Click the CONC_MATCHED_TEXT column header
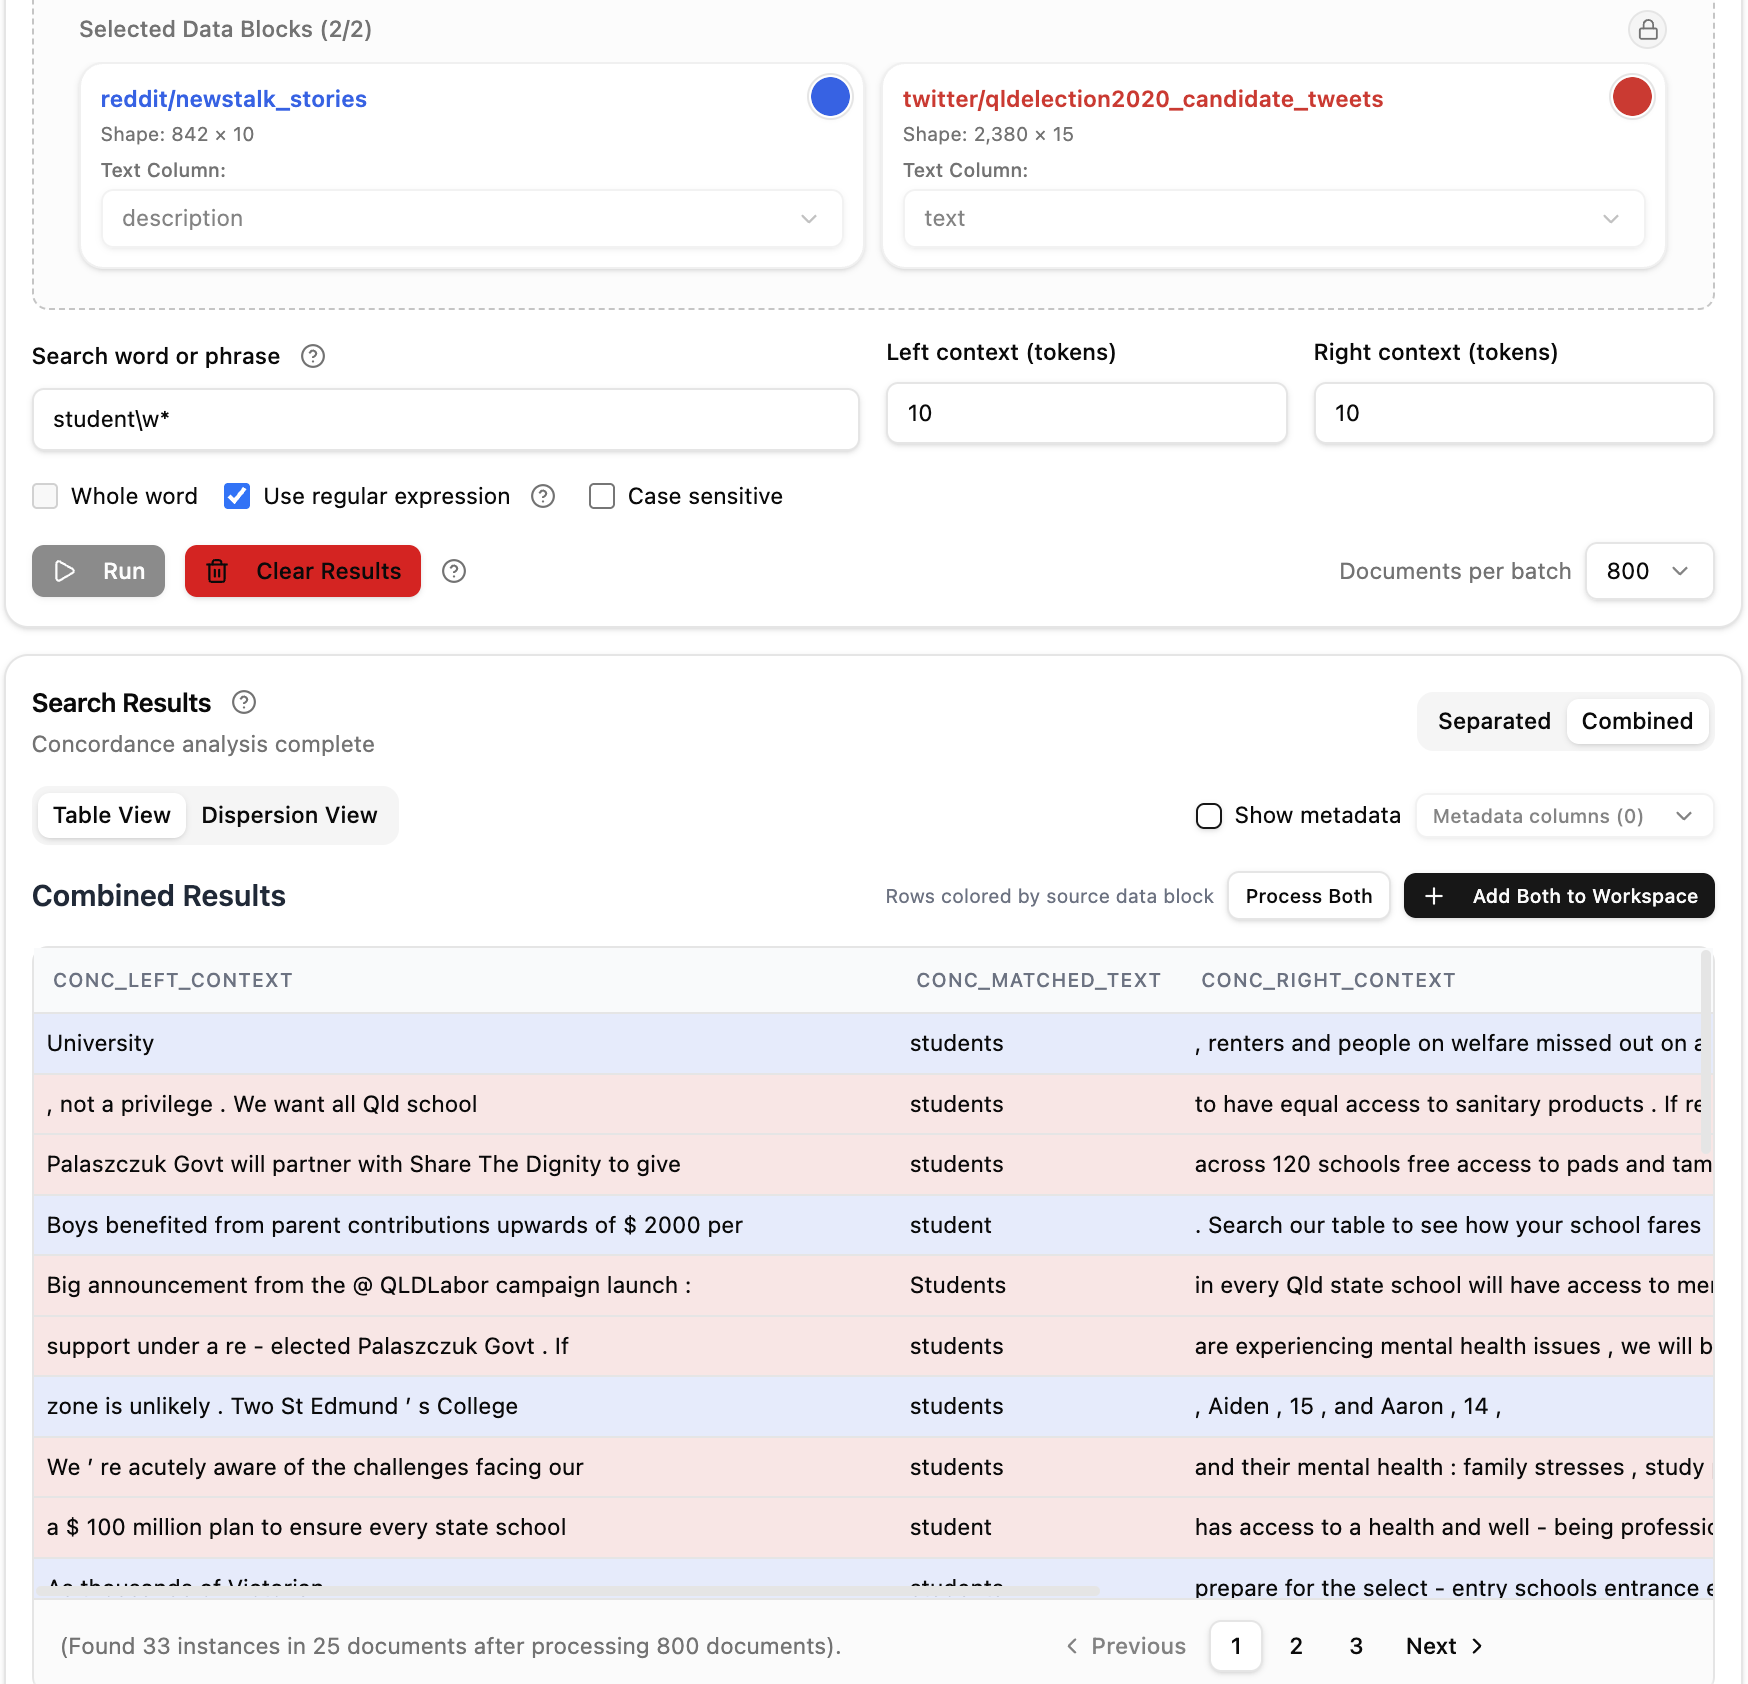 [1038, 980]
